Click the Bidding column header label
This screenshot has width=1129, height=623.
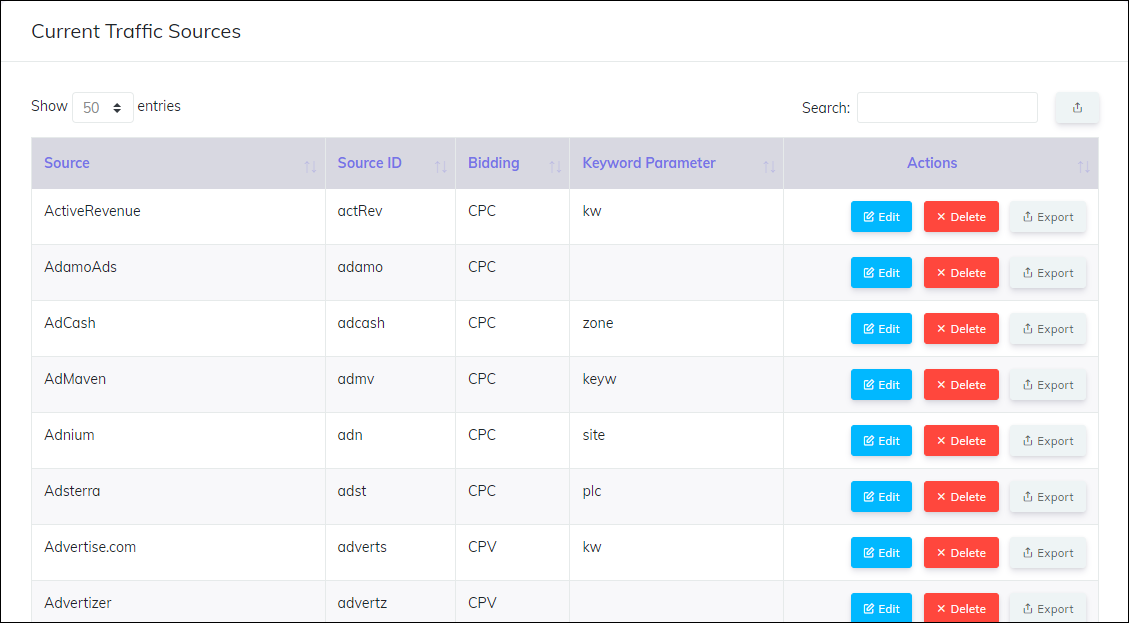pos(493,163)
